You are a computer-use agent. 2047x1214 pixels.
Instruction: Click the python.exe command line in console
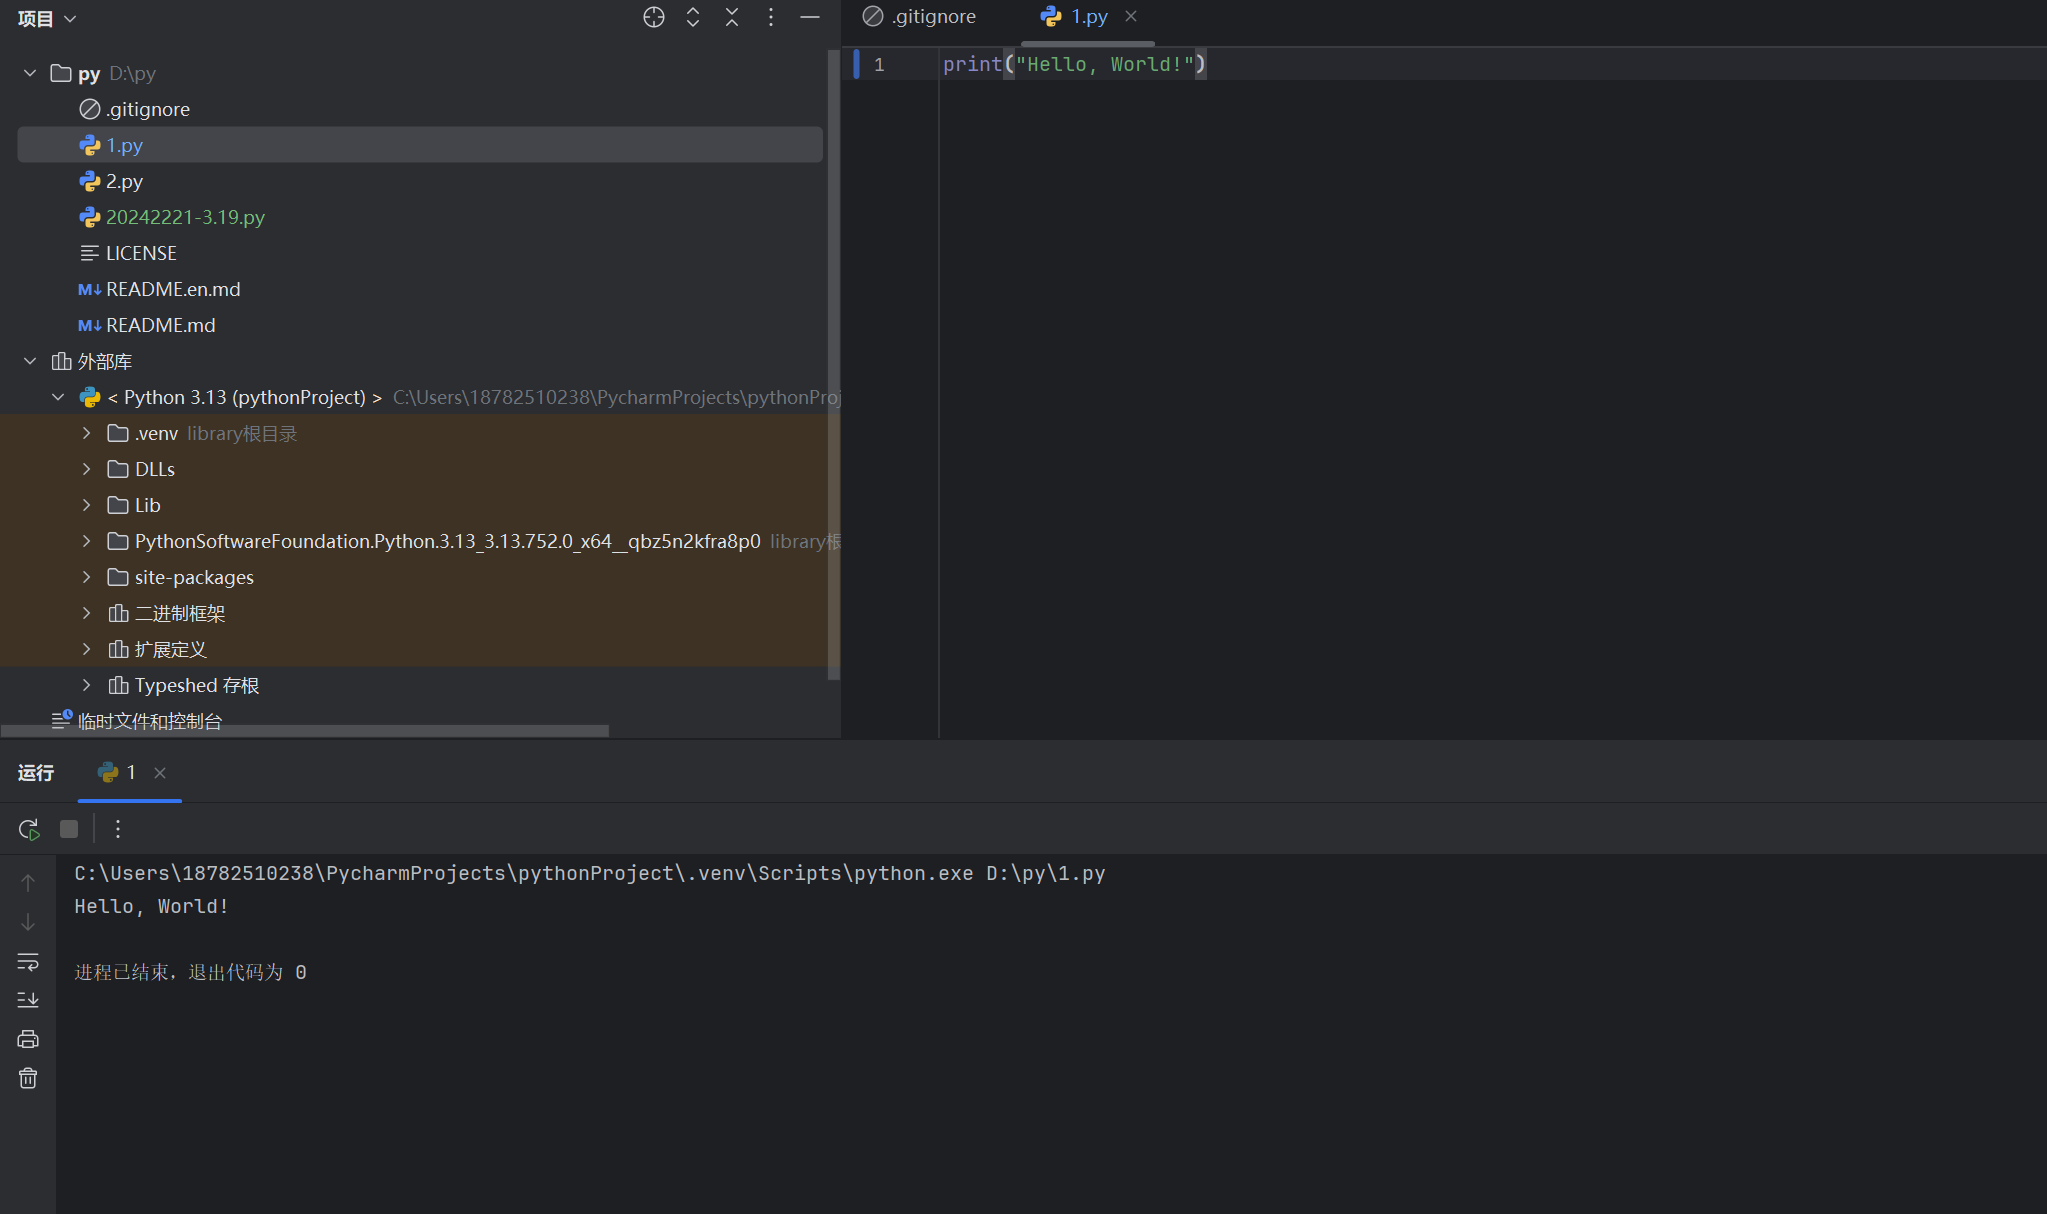point(590,873)
